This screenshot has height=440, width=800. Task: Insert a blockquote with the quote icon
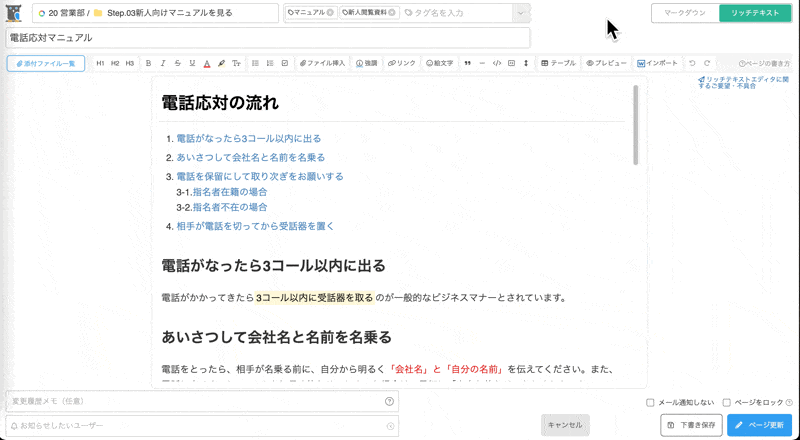tap(467, 63)
